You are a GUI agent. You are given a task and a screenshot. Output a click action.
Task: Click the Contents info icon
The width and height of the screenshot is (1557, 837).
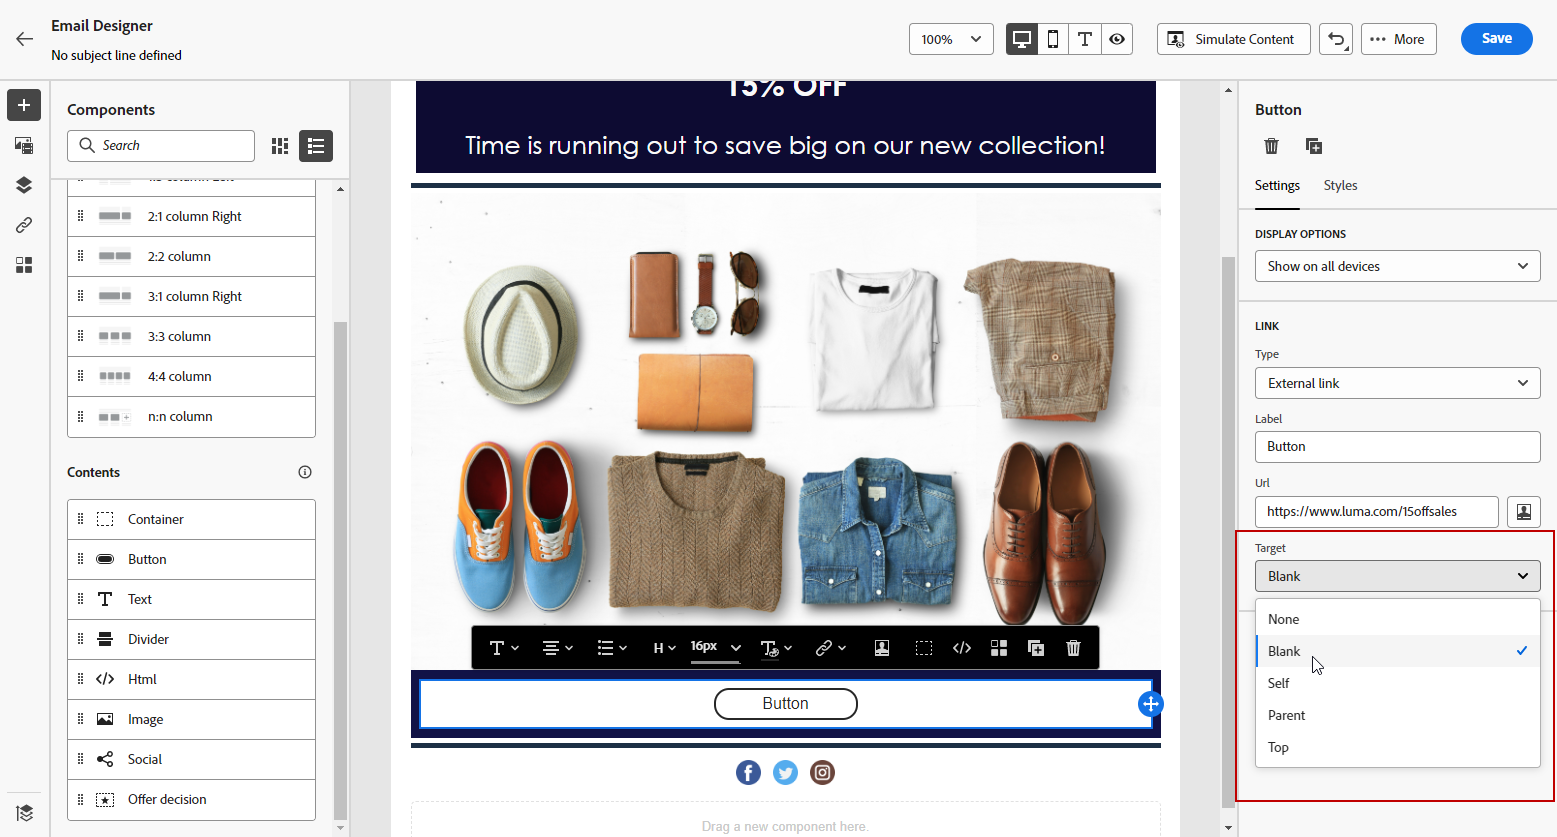305,472
